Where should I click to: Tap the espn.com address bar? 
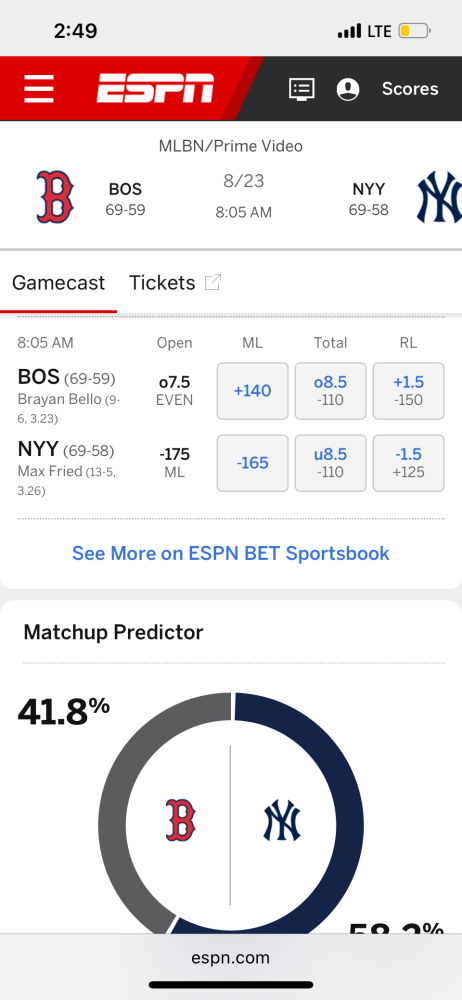click(x=230, y=957)
